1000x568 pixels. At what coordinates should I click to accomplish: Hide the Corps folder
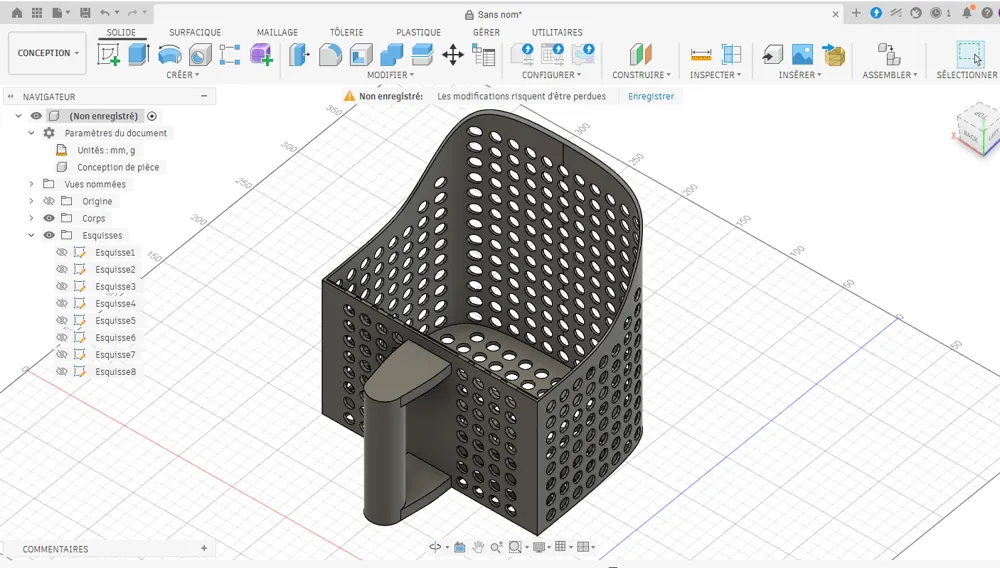tap(49, 218)
